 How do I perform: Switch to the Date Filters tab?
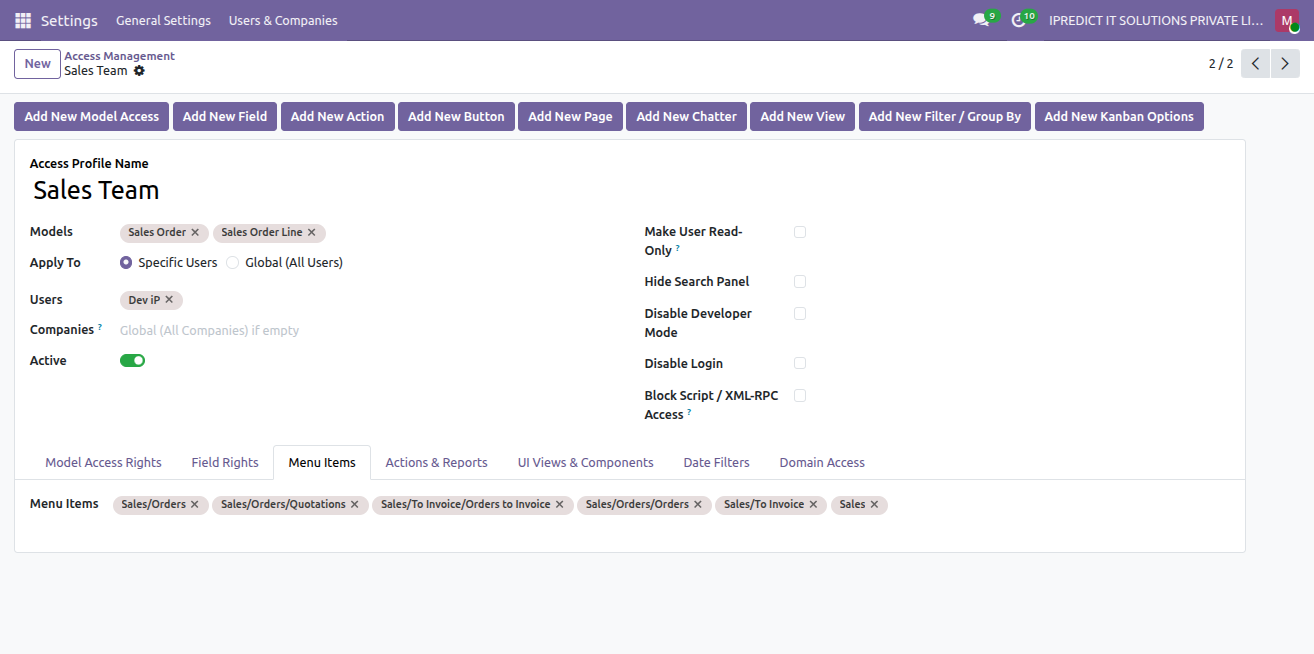click(716, 463)
